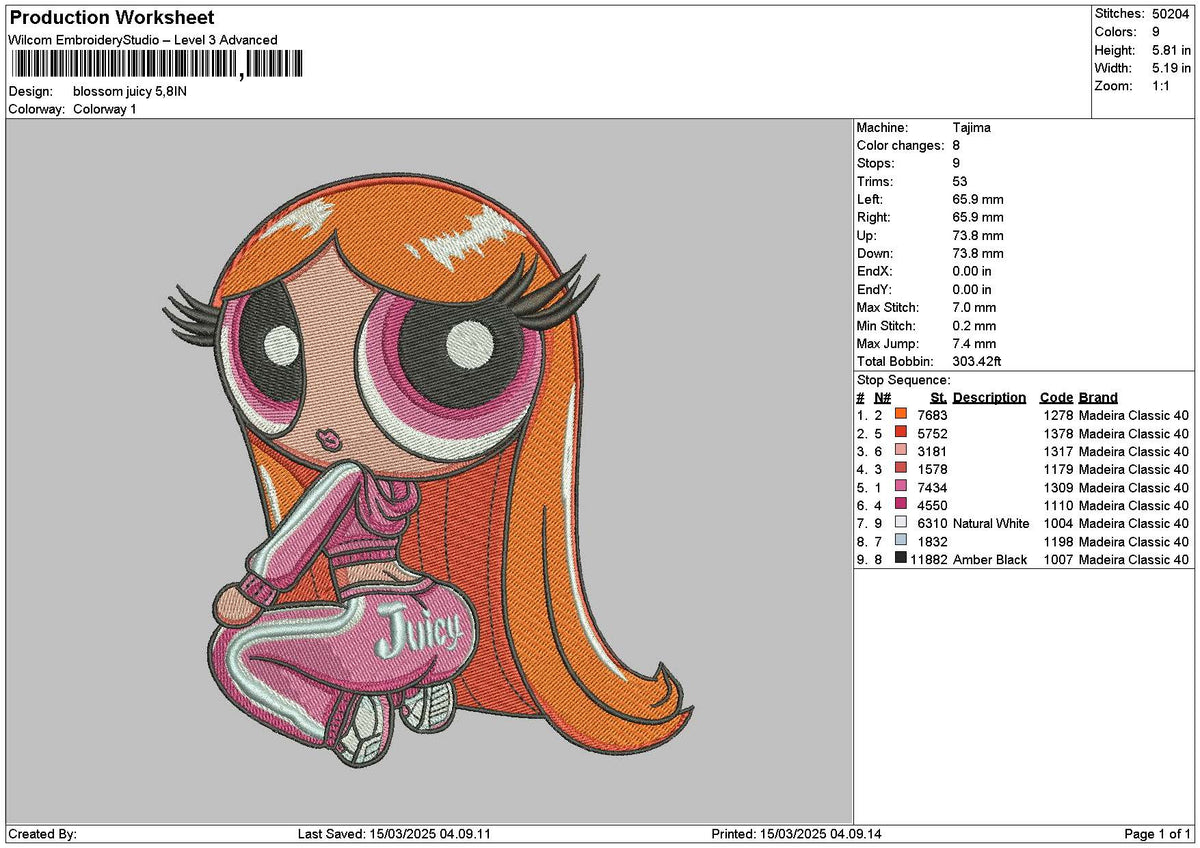
Task: Select the 'Page 1 of 1' footer text
Action: pyautogui.click(x=1157, y=834)
